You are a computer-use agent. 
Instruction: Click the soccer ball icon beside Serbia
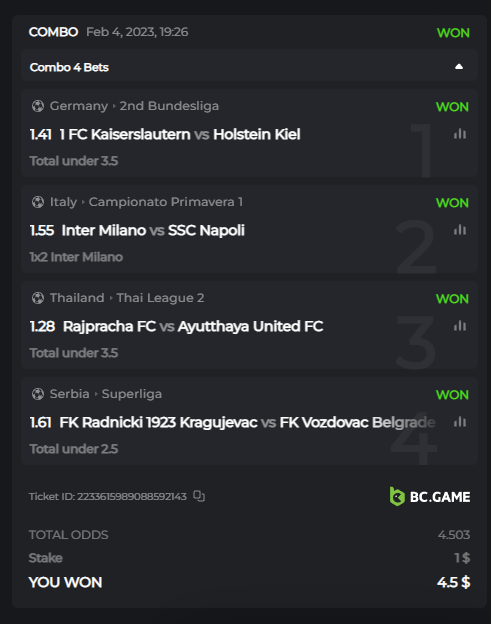pos(38,394)
